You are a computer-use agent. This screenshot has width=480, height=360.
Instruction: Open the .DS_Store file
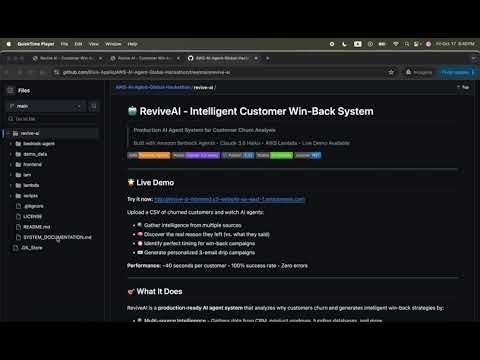tap(31, 248)
